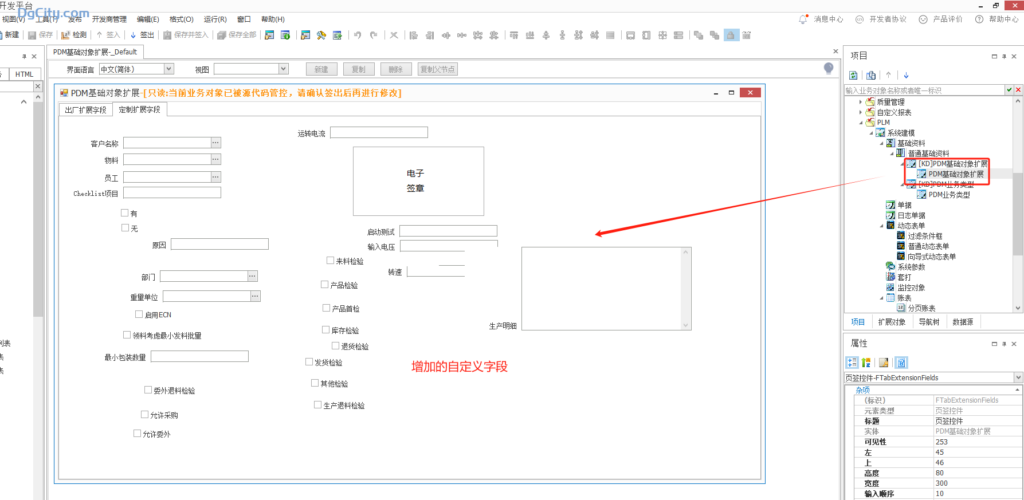This screenshot has height=500, width=1024.
Task: Expand the 质量管理 tree node
Action: (x=861, y=102)
